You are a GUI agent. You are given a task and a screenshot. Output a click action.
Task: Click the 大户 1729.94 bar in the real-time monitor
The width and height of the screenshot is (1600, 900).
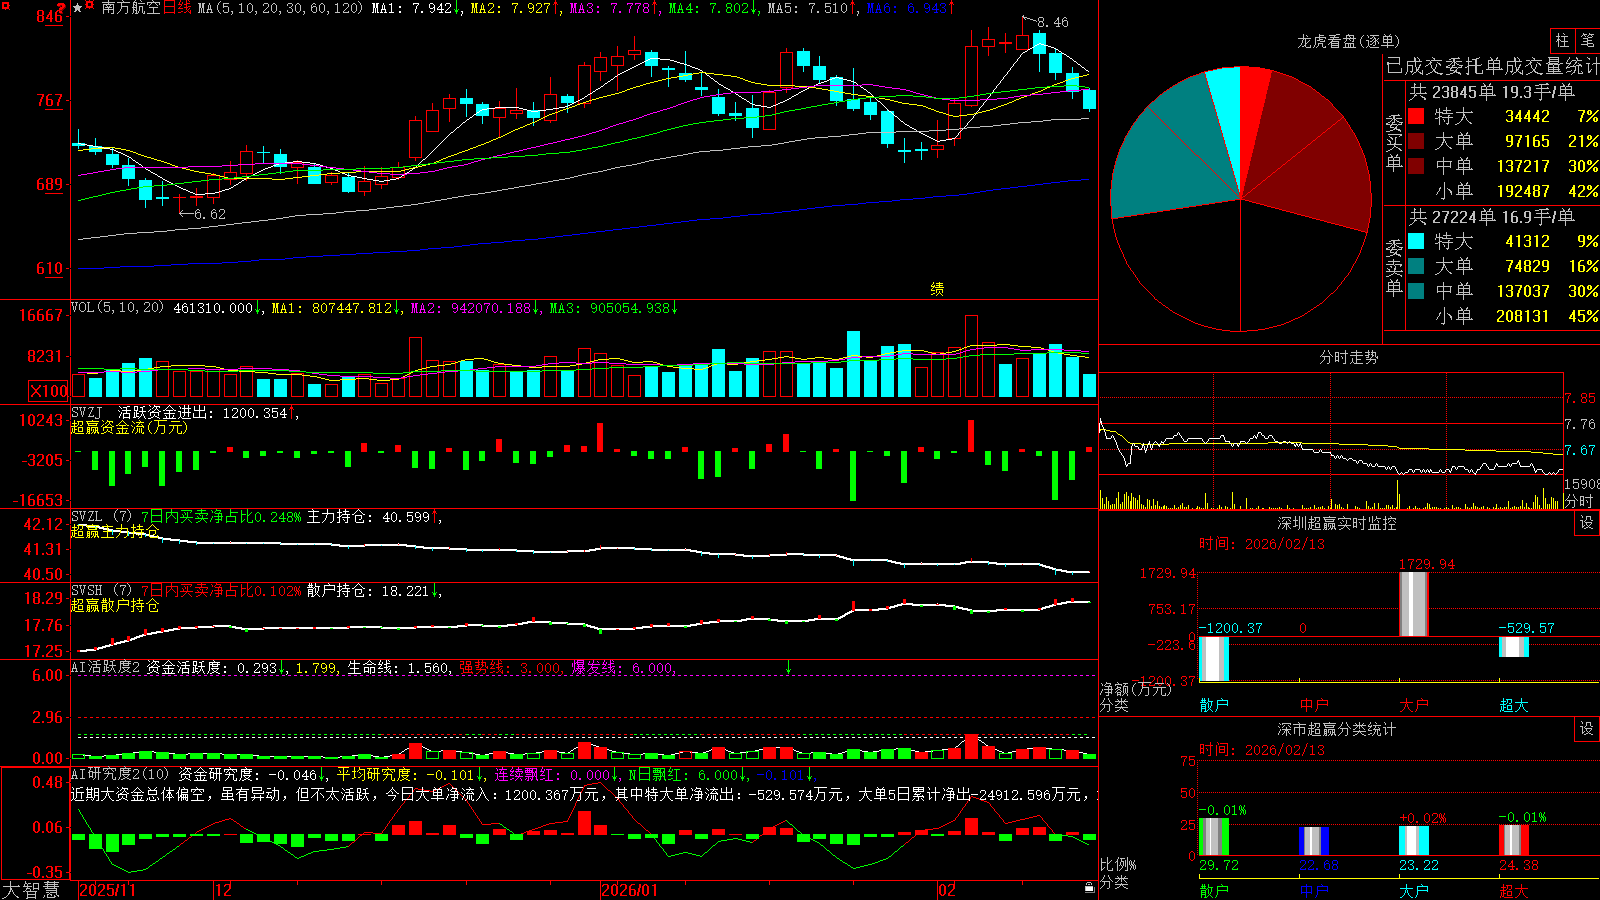point(1413,604)
